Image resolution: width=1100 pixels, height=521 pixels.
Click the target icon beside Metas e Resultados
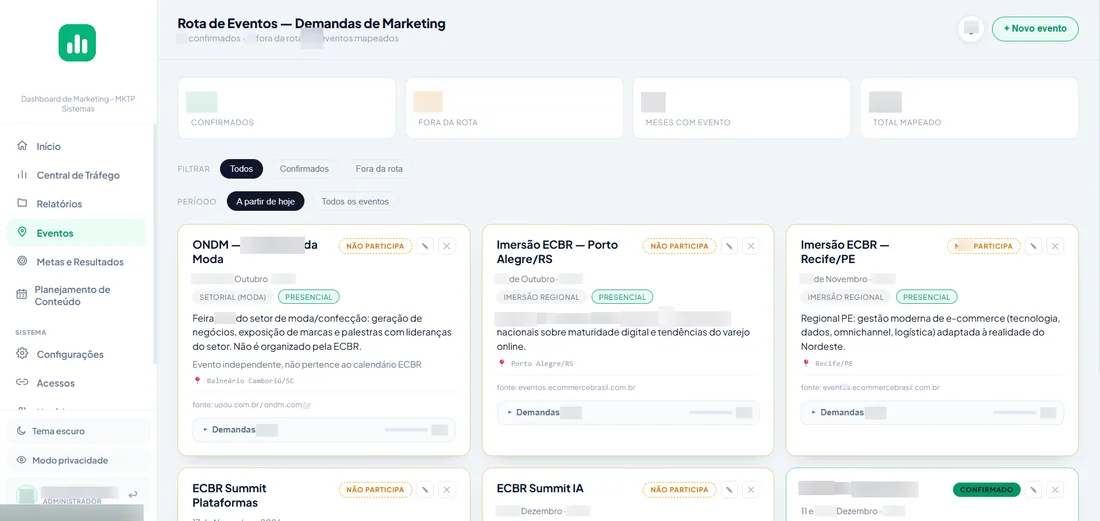22,261
